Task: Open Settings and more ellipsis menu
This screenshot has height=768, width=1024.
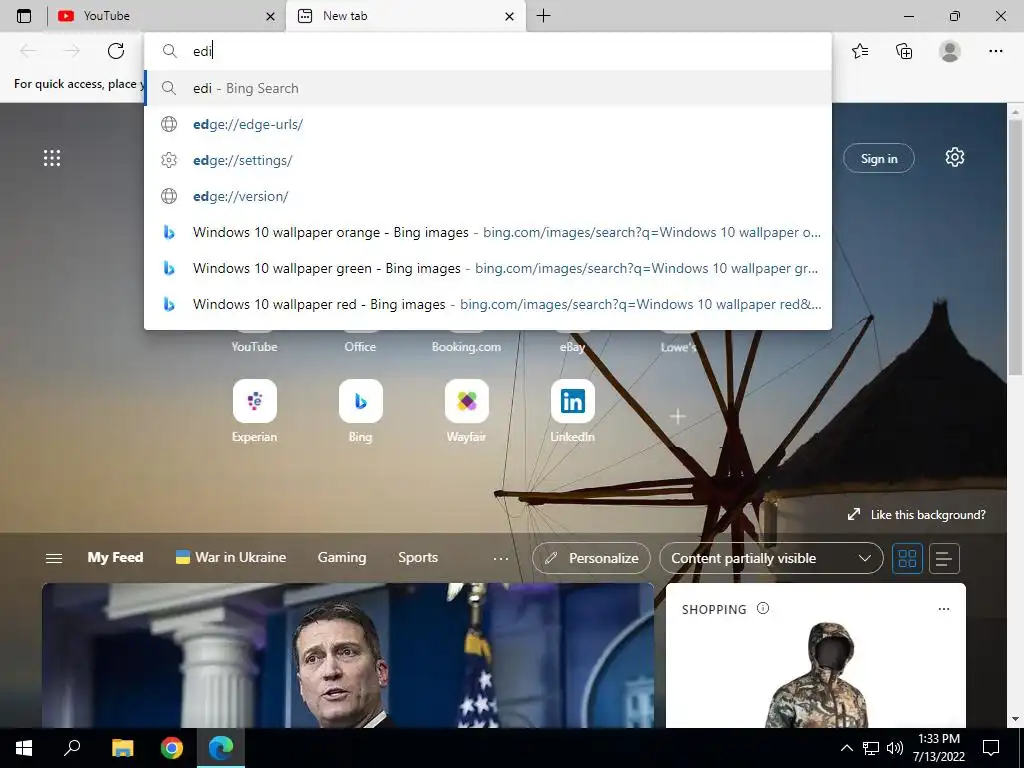Action: pos(995,51)
